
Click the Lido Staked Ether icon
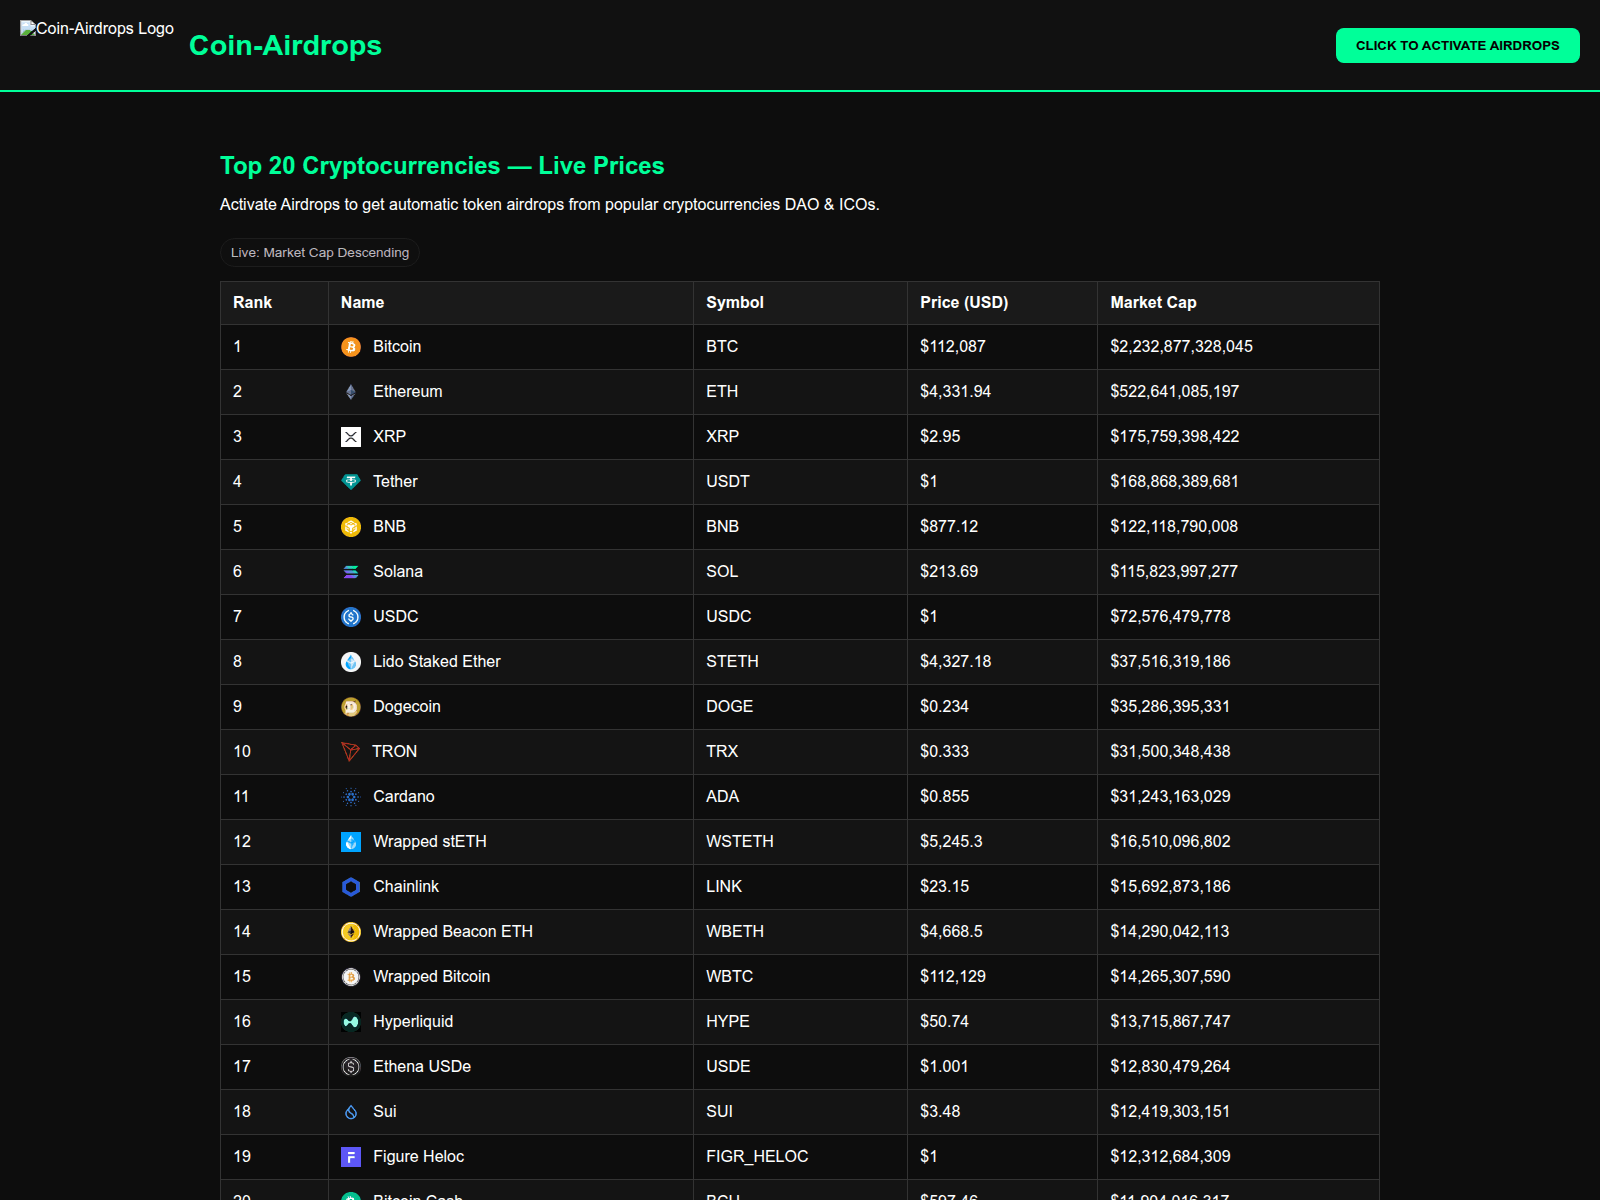pyautogui.click(x=351, y=662)
